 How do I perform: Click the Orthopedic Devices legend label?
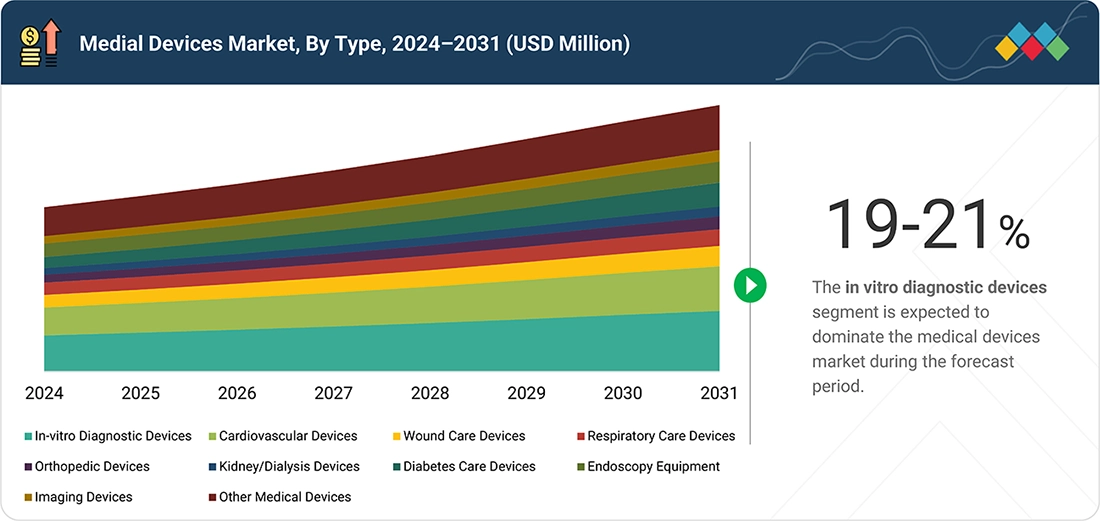(92, 466)
